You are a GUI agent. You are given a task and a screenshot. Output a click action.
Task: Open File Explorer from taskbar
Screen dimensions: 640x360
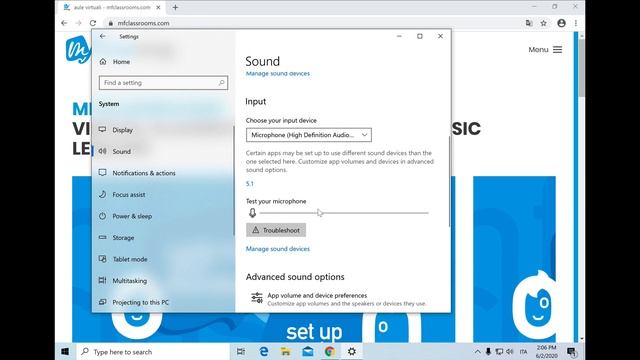click(286, 351)
